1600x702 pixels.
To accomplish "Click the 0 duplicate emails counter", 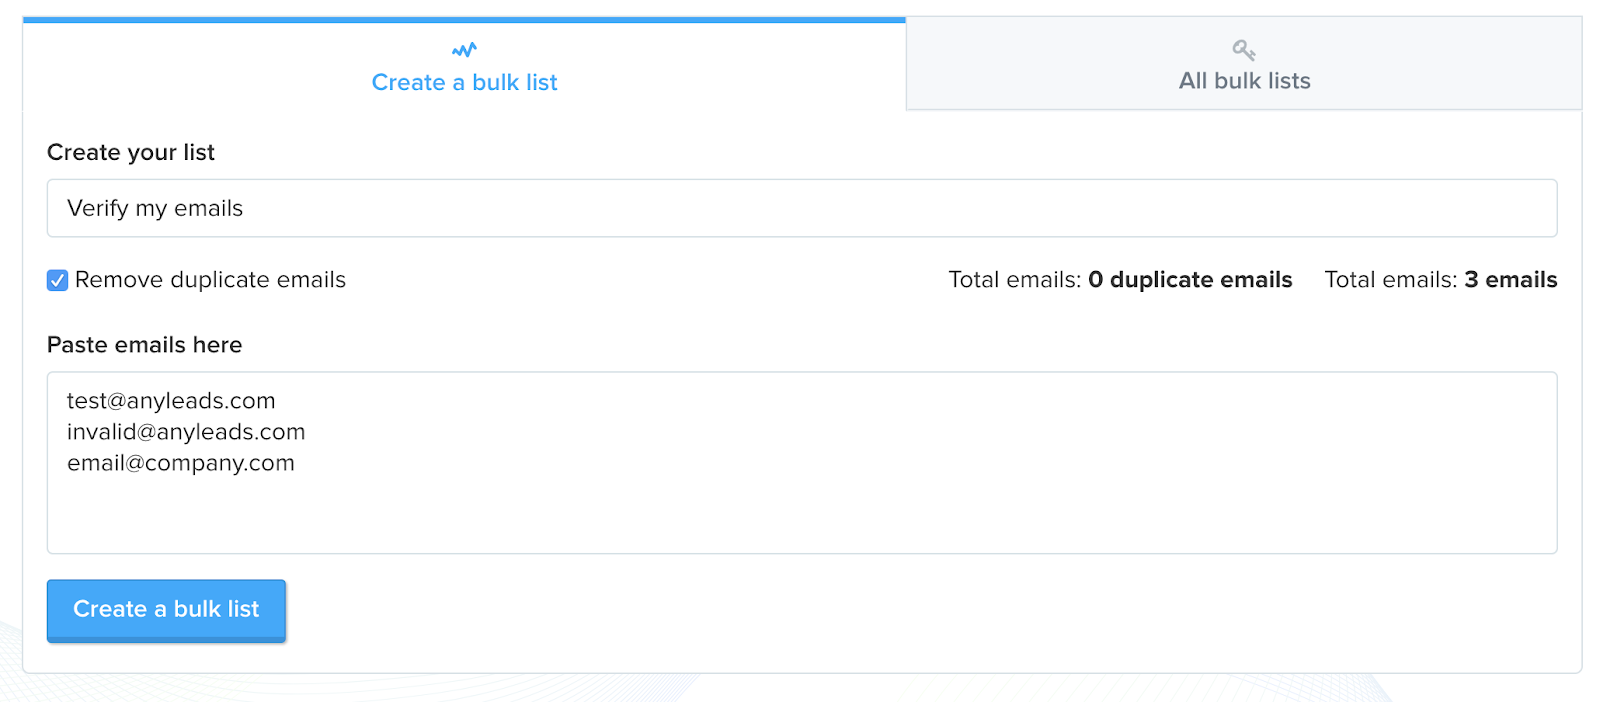I will [x=1190, y=280].
